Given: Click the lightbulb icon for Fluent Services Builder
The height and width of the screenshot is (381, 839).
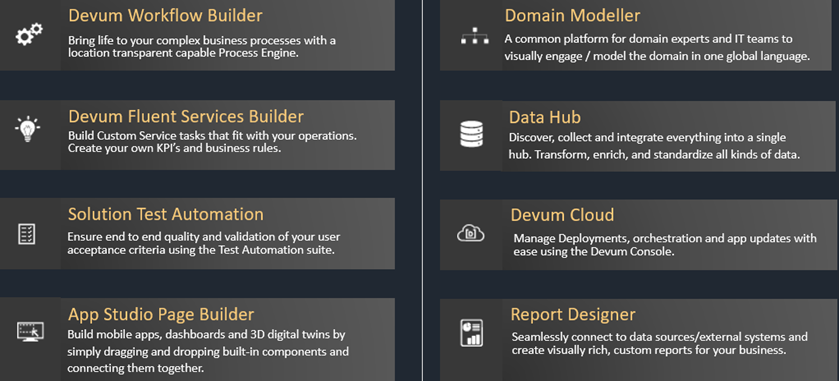Looking at the screenshot, I should [27, 130].
